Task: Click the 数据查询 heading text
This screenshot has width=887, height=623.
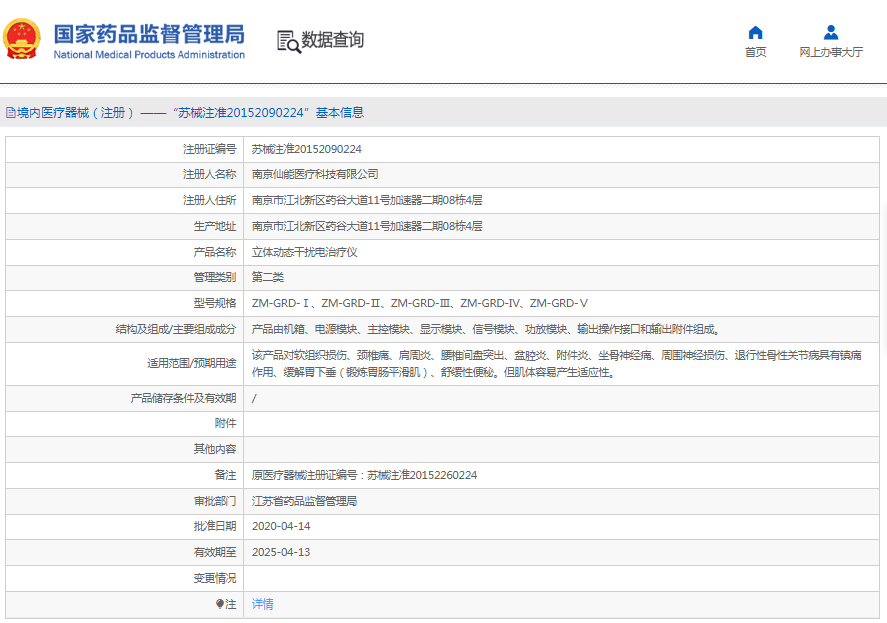Action: pos(333,40)
